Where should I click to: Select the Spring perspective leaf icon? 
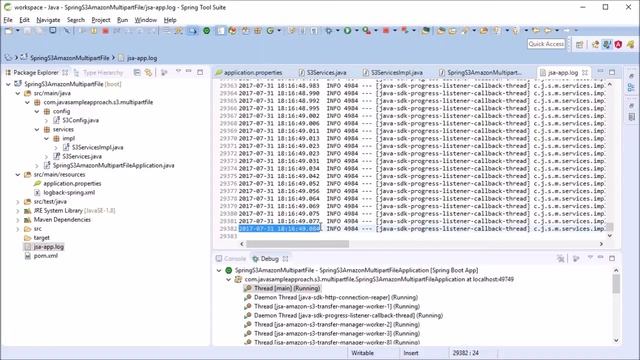(x=631, y=44)
